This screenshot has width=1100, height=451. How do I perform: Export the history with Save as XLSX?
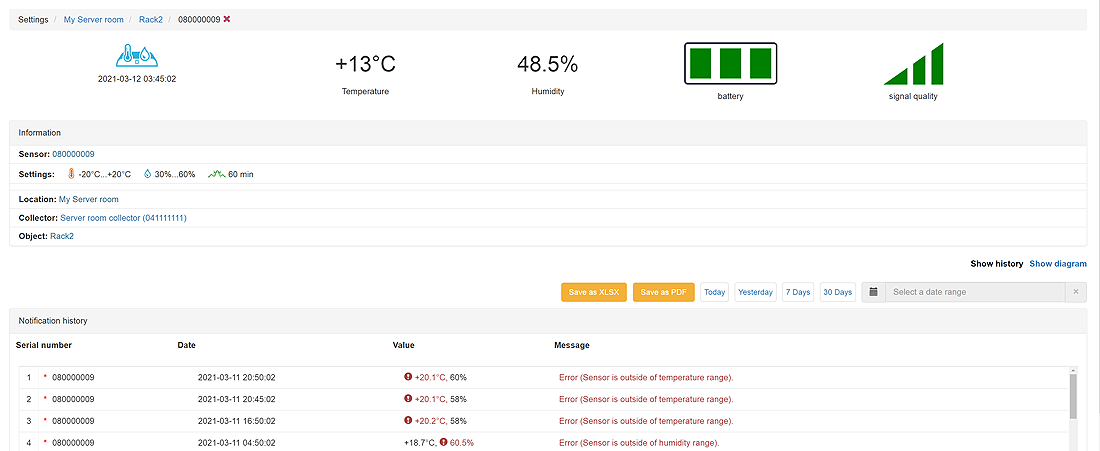click(593, 292)
